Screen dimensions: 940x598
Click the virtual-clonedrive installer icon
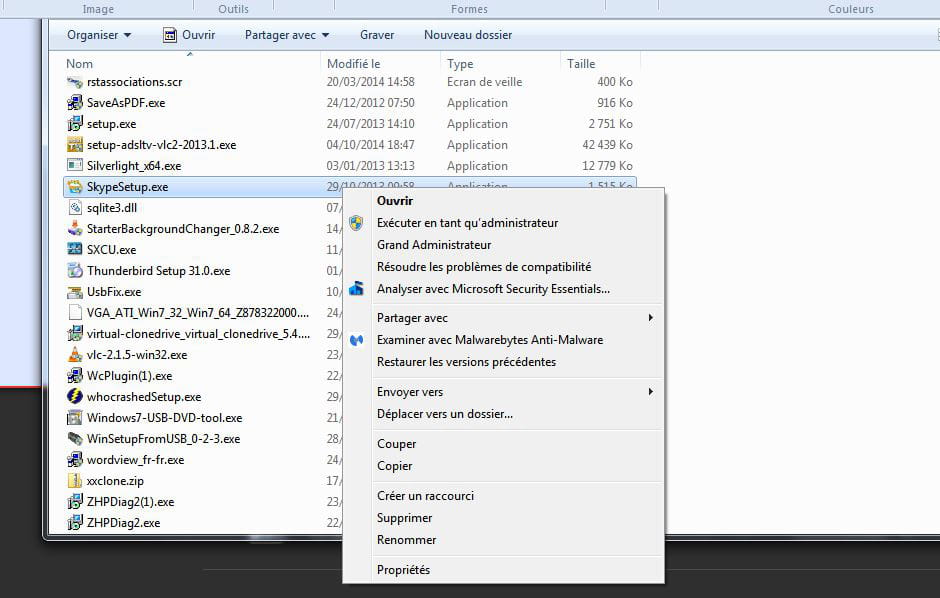[75, 334]
